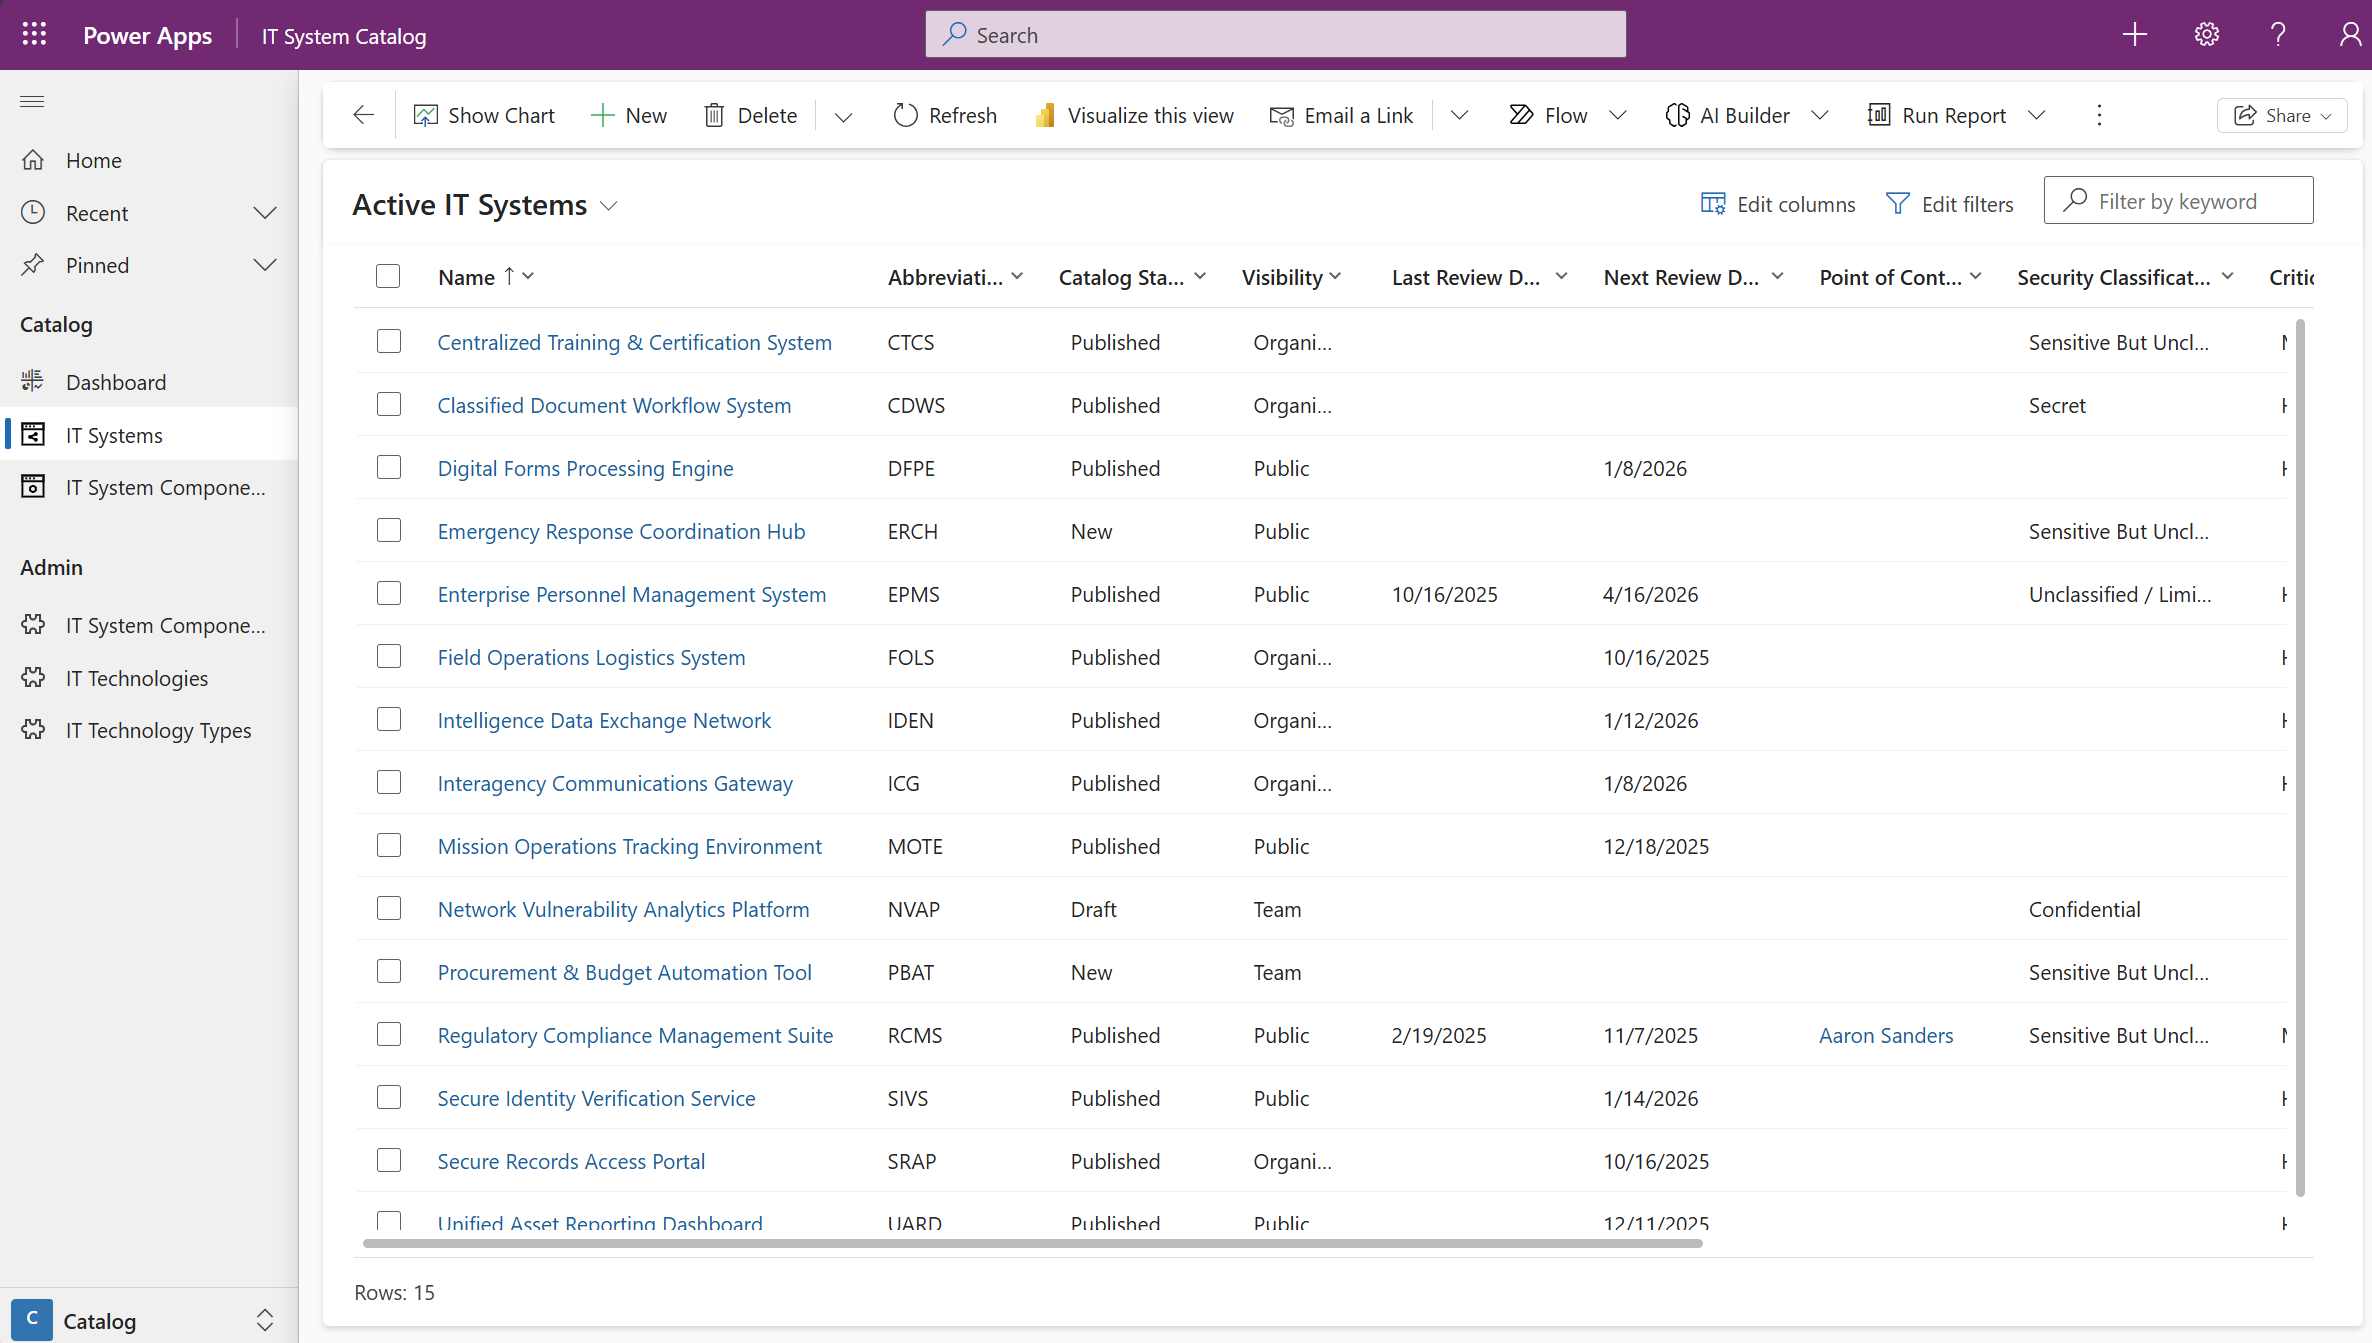Click the Aaron Sanders point of contact link
The image size is (2372, 1343).
[1886, 1035]
